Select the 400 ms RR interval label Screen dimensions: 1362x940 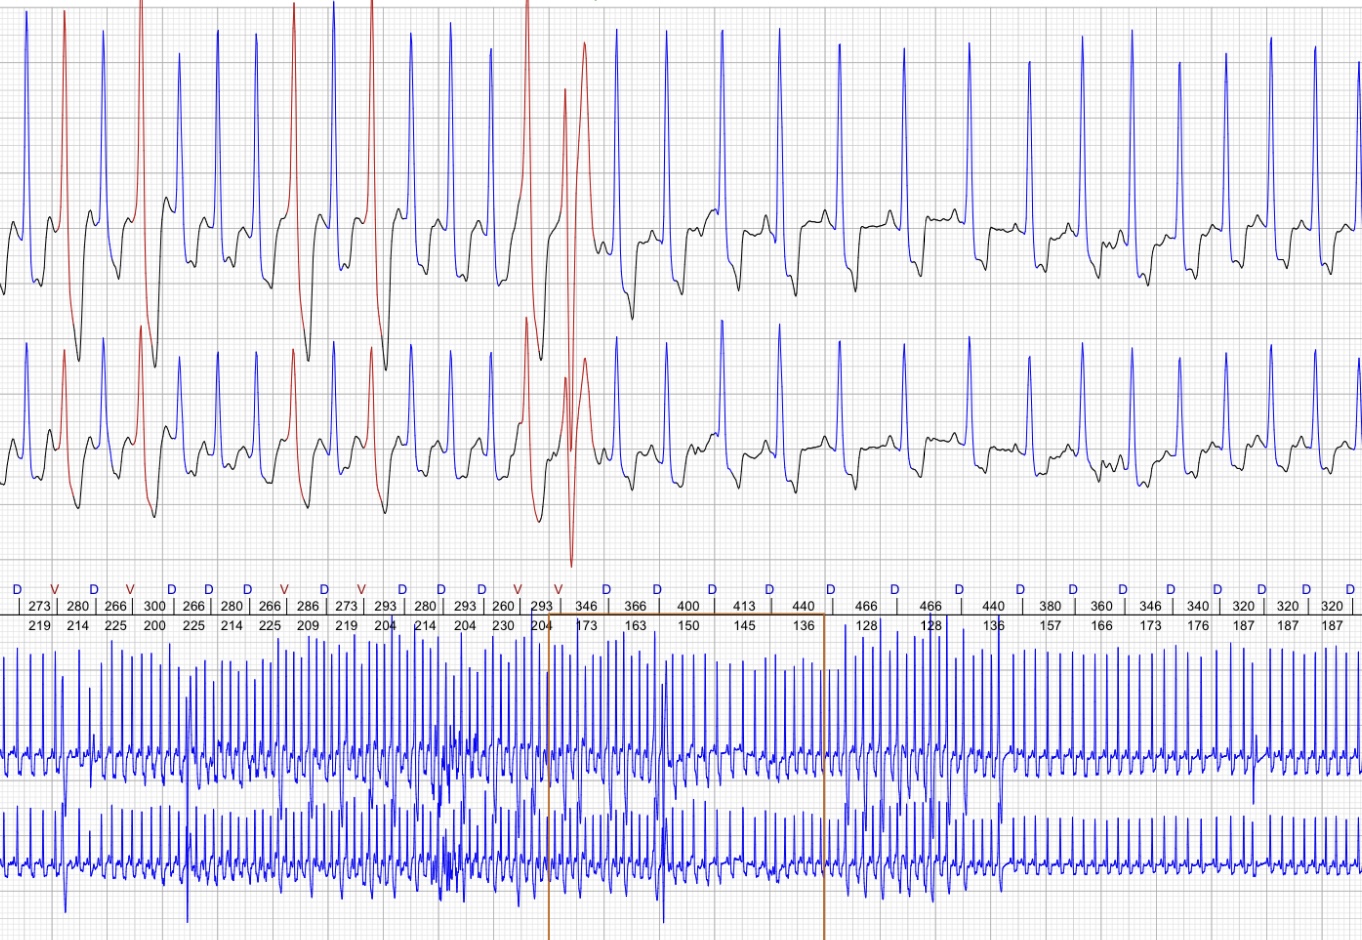coord(688,606)
